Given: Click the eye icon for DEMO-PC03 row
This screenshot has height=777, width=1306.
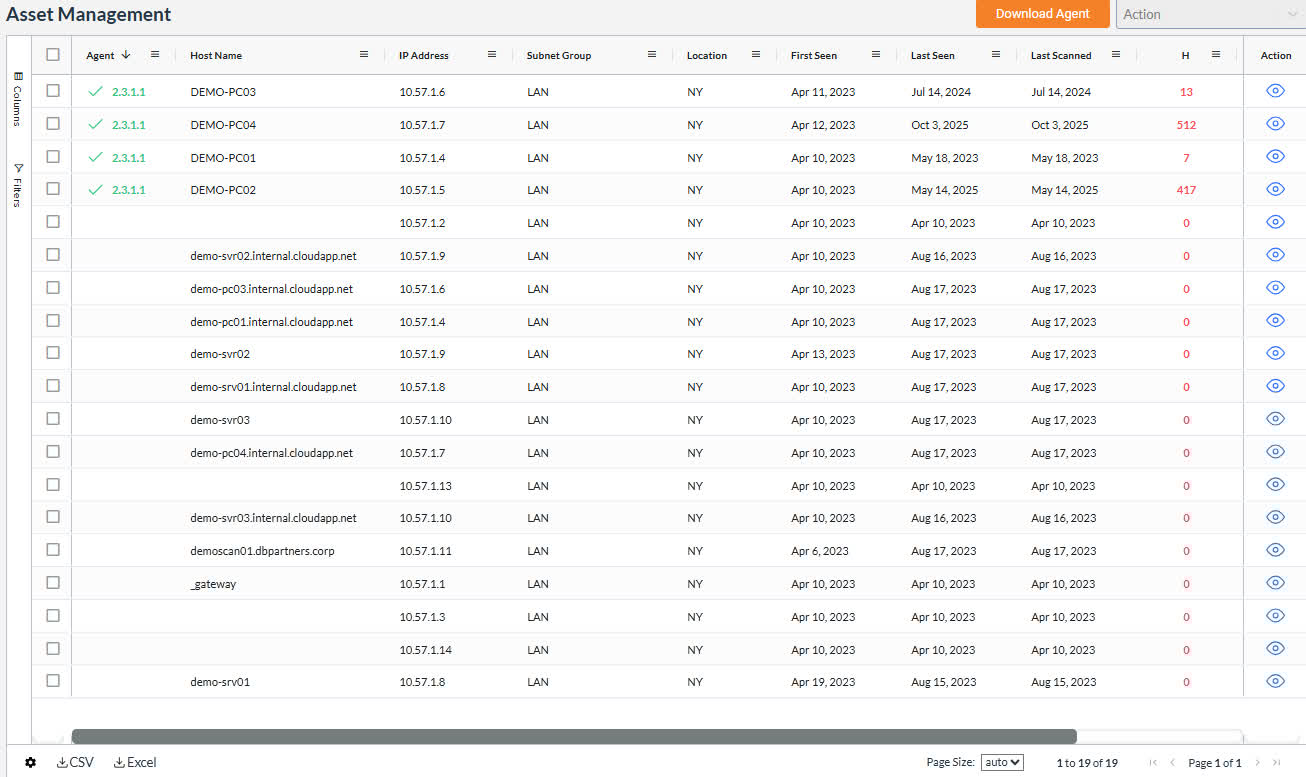Looking at the screenshot, I should click(1275, 91).
